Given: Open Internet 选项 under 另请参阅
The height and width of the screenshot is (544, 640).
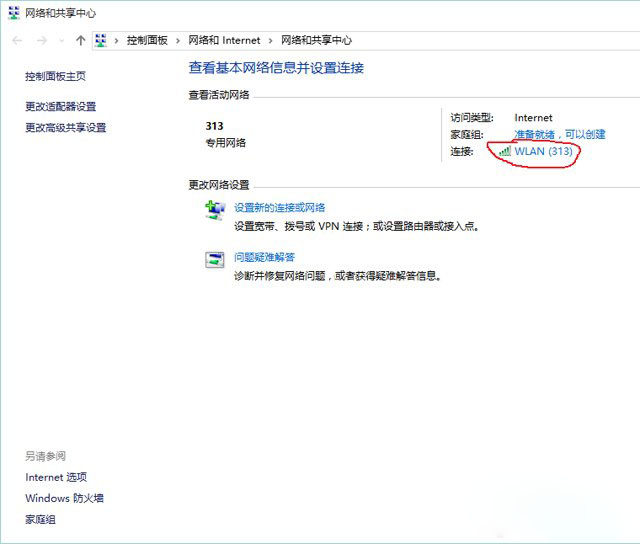Looking at the screenshot, I should pos(56,477).
